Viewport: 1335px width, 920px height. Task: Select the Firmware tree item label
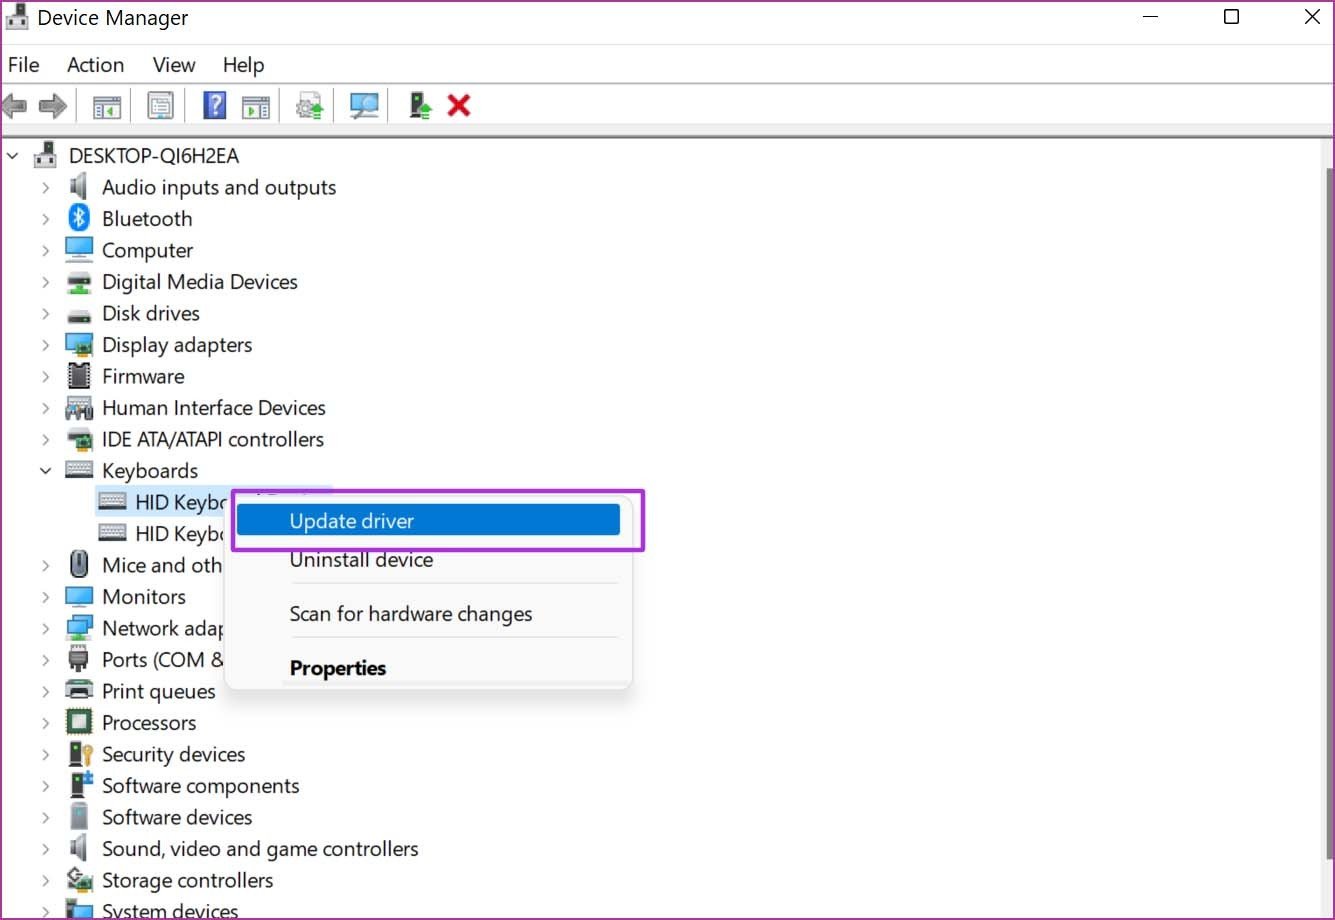[x=143, y=376]
